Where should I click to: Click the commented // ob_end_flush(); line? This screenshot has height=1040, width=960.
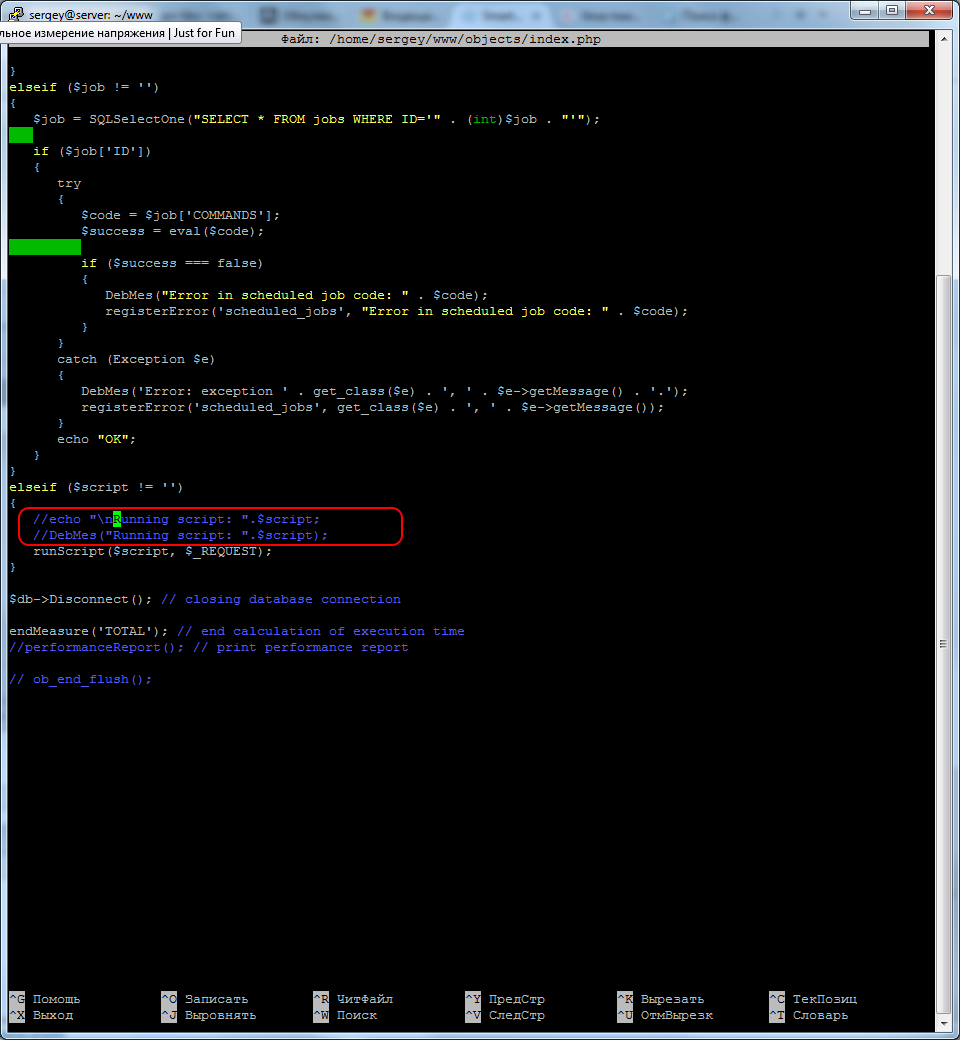[x=81, y=679]
